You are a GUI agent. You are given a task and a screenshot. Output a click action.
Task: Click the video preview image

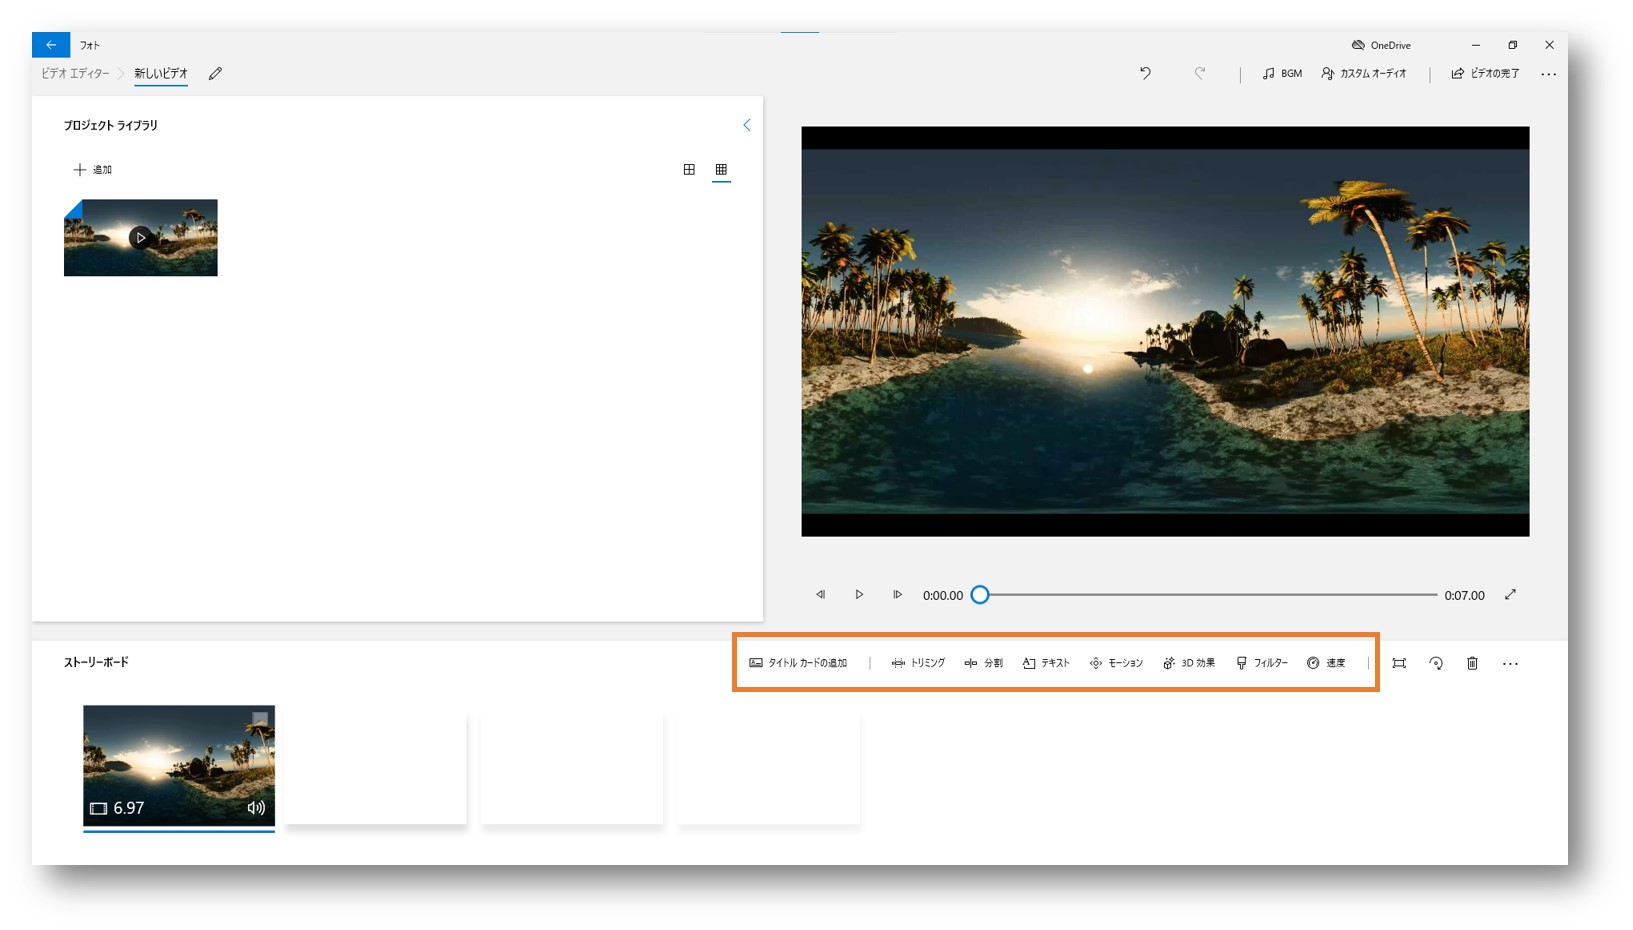pyautogui.click(x=1165, y=331)
